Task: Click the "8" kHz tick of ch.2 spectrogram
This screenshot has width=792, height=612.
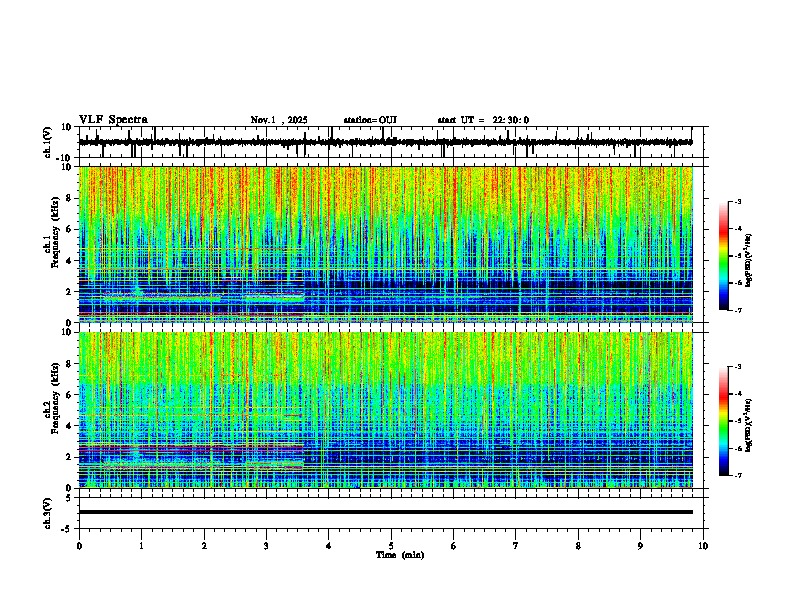Action: pos(69,364)
